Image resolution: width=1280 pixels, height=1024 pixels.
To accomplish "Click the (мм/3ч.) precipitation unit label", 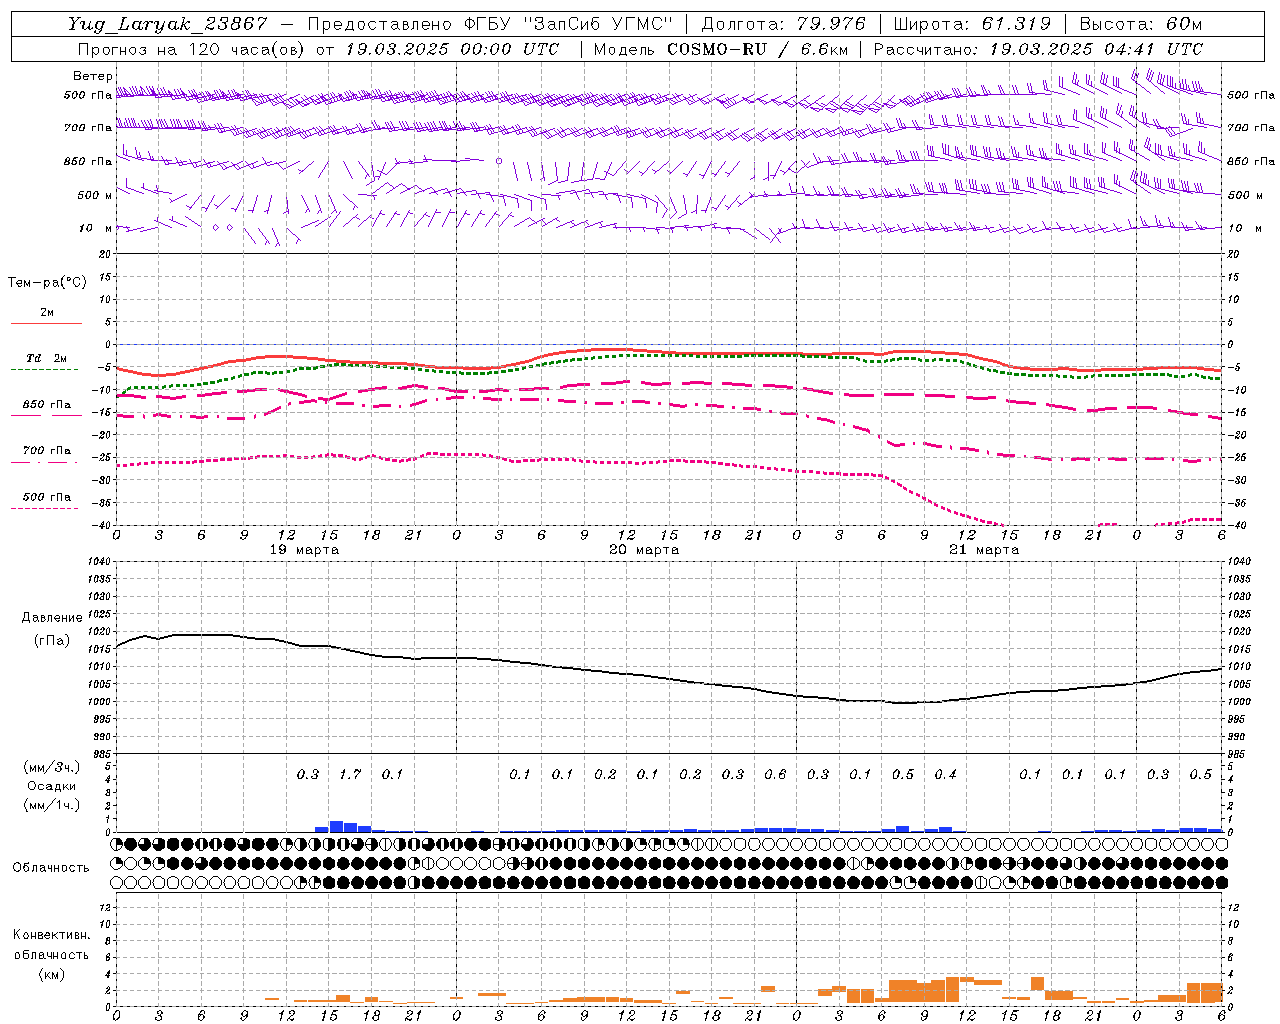I will click(52, 767).
